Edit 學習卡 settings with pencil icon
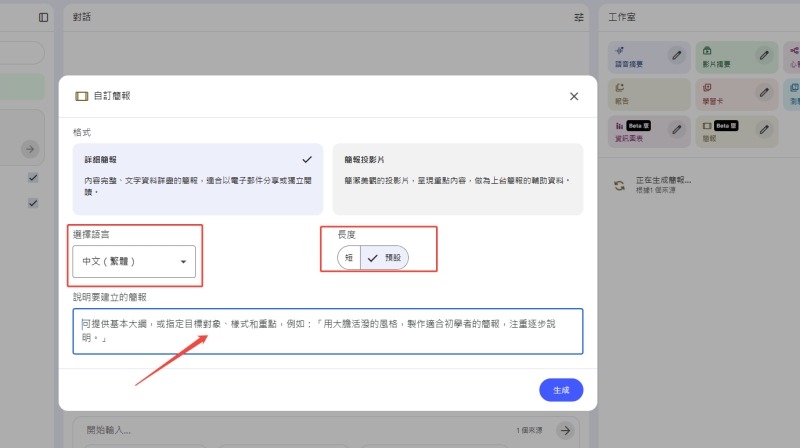This screenshot has width=800, height=448. 764,92
